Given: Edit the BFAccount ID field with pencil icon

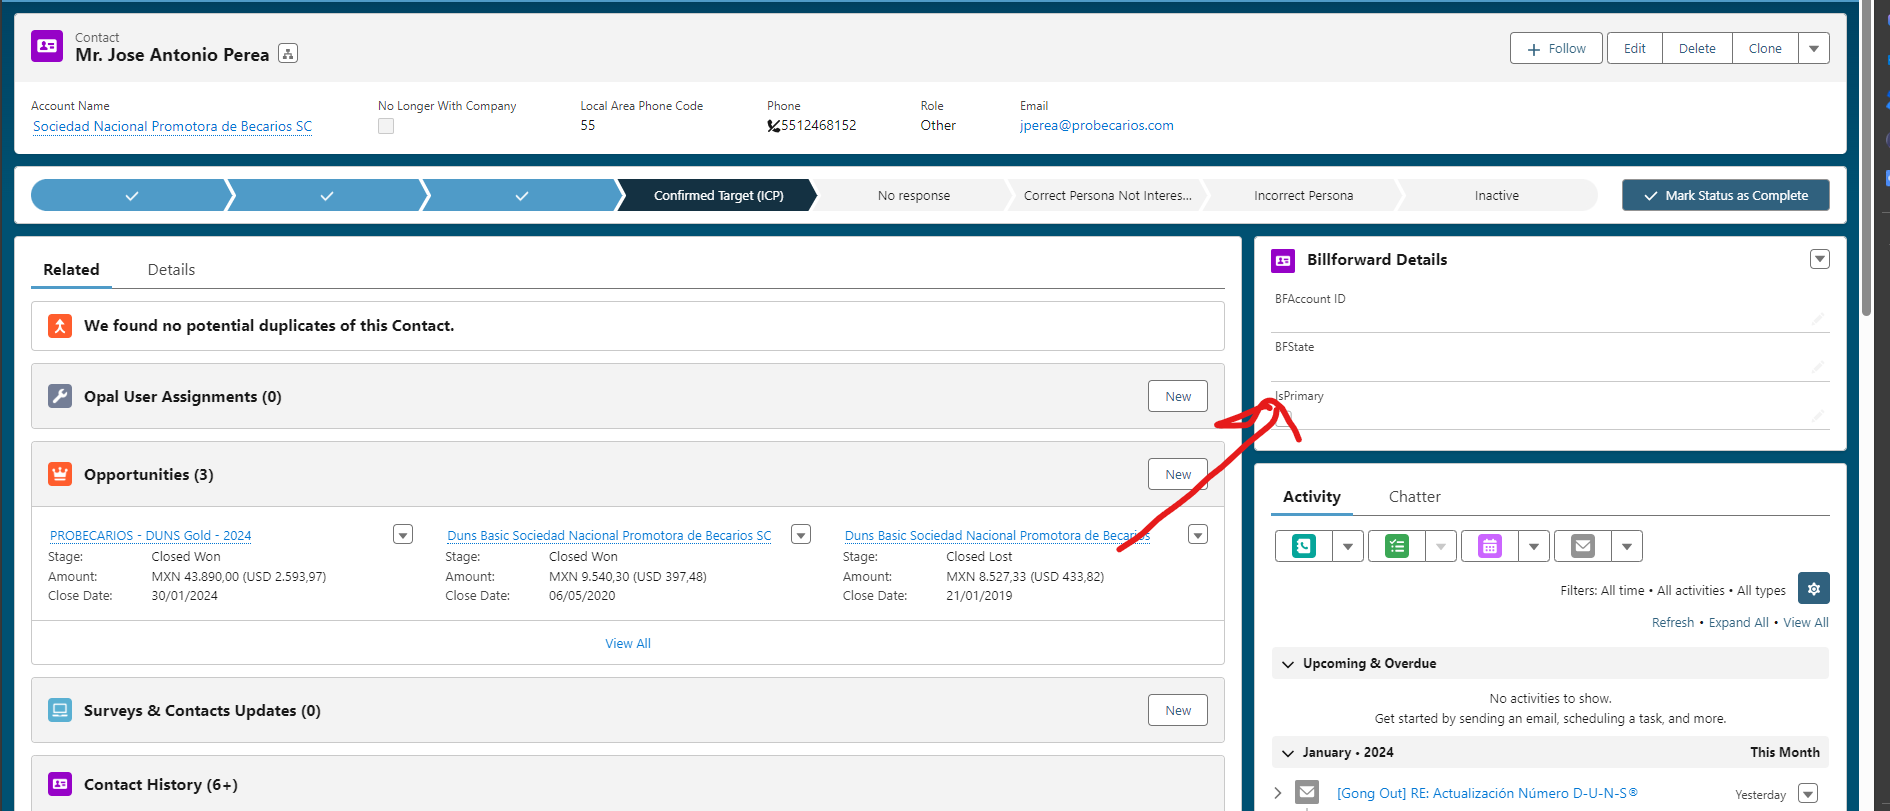Looking at the screenshot, I should [1817, 319].
